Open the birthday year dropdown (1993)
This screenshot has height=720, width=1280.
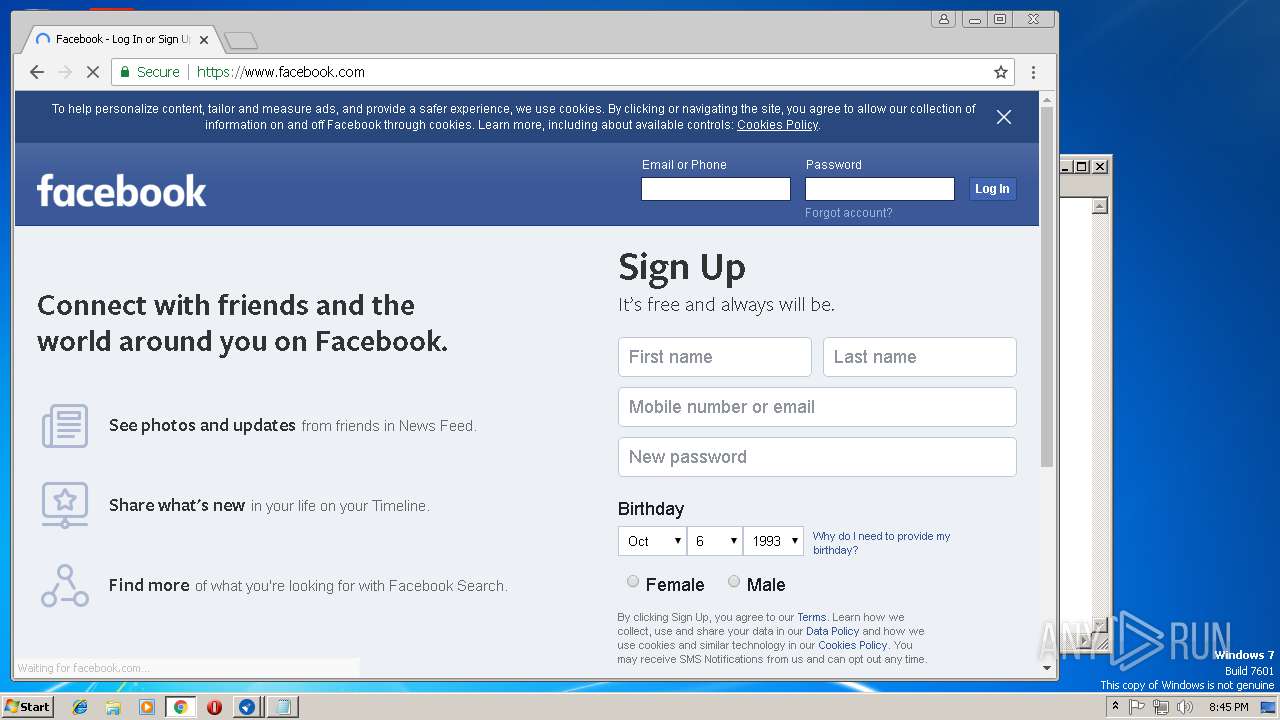point(773,541)
